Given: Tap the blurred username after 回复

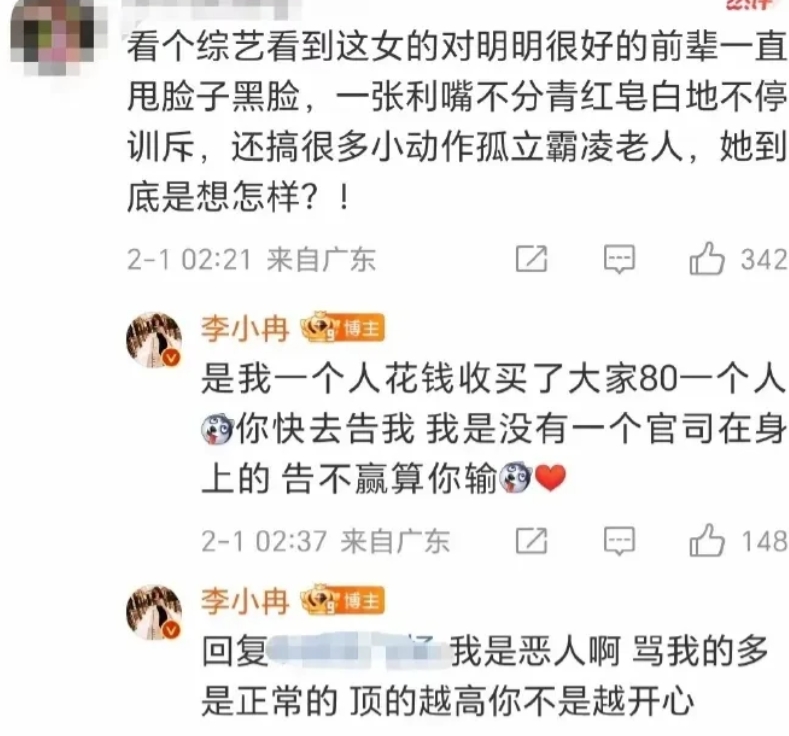Looking at the screenshot, I should tap(359, 652).
